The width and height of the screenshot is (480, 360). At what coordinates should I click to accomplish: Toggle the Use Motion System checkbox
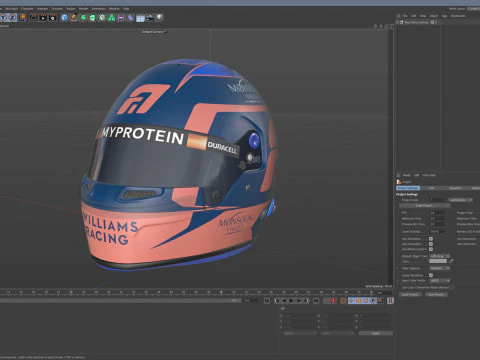pyautogui.click(x=431, y=249)
